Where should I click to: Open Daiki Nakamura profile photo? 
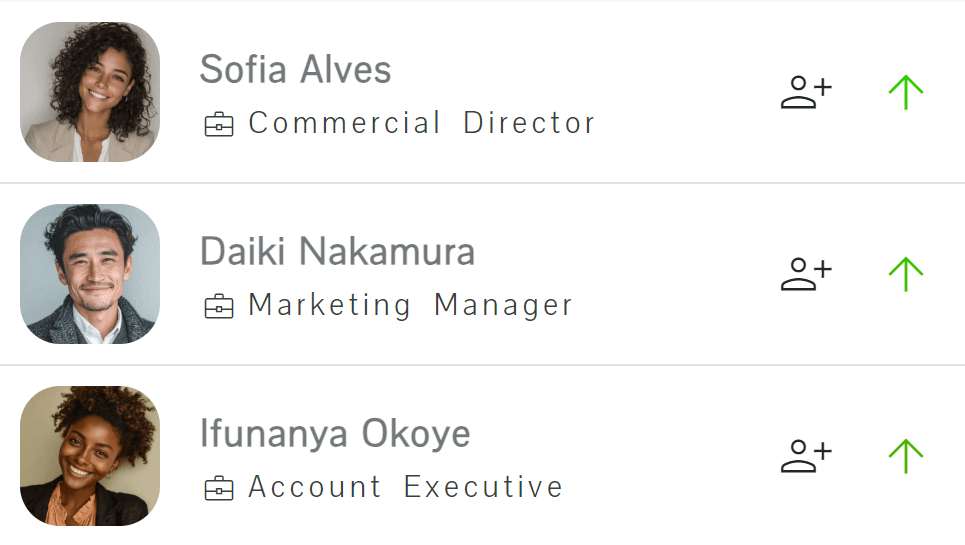click(90, 274)
